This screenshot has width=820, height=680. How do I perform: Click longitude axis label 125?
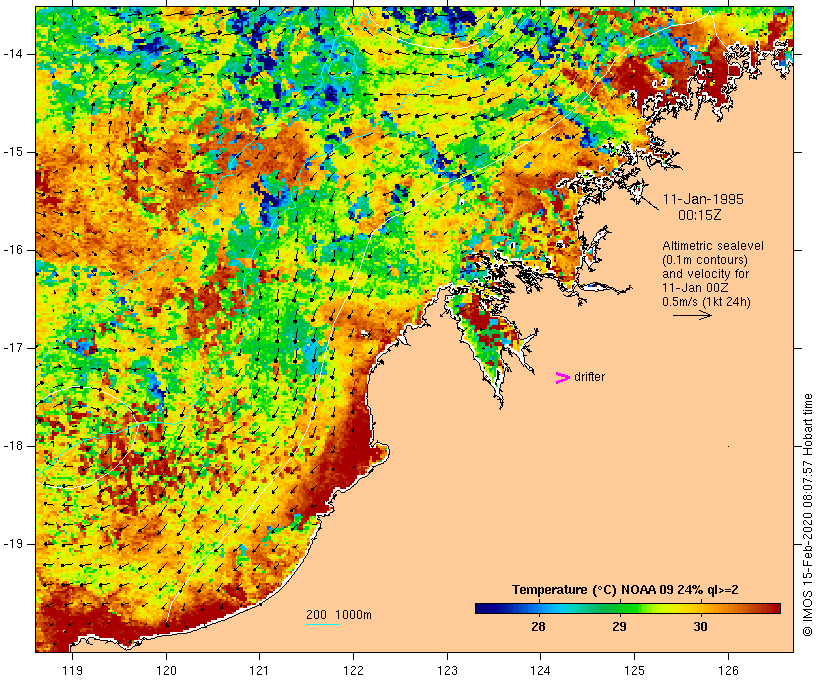tap(634, 670)
